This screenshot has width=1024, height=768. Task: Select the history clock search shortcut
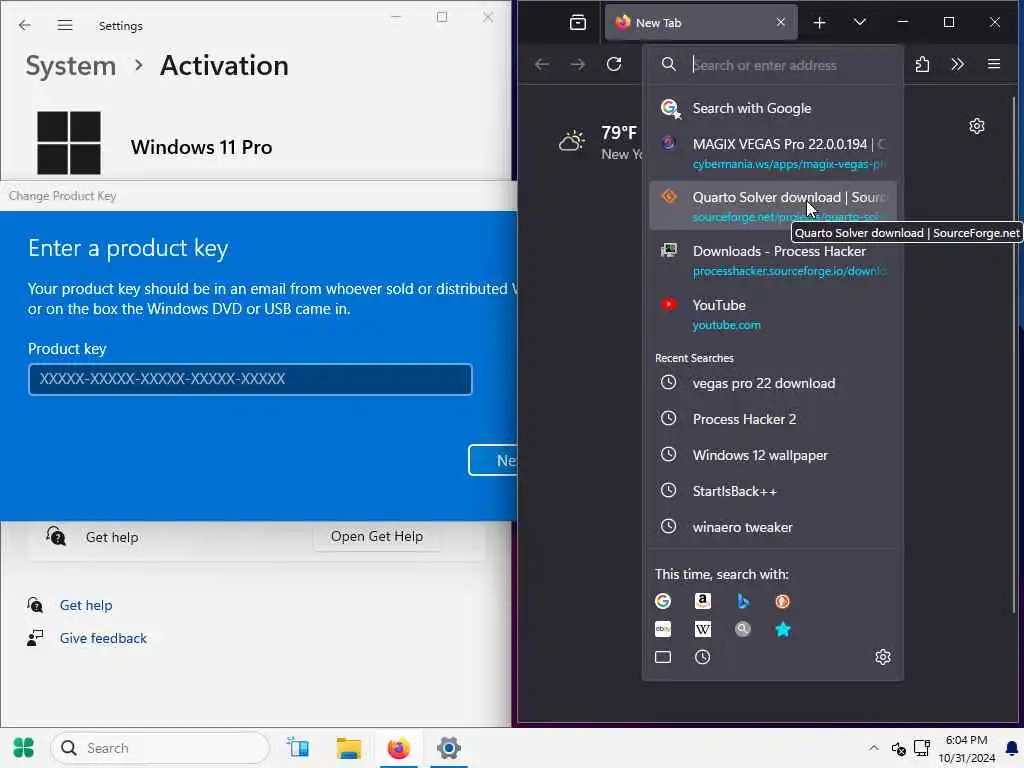703,657
